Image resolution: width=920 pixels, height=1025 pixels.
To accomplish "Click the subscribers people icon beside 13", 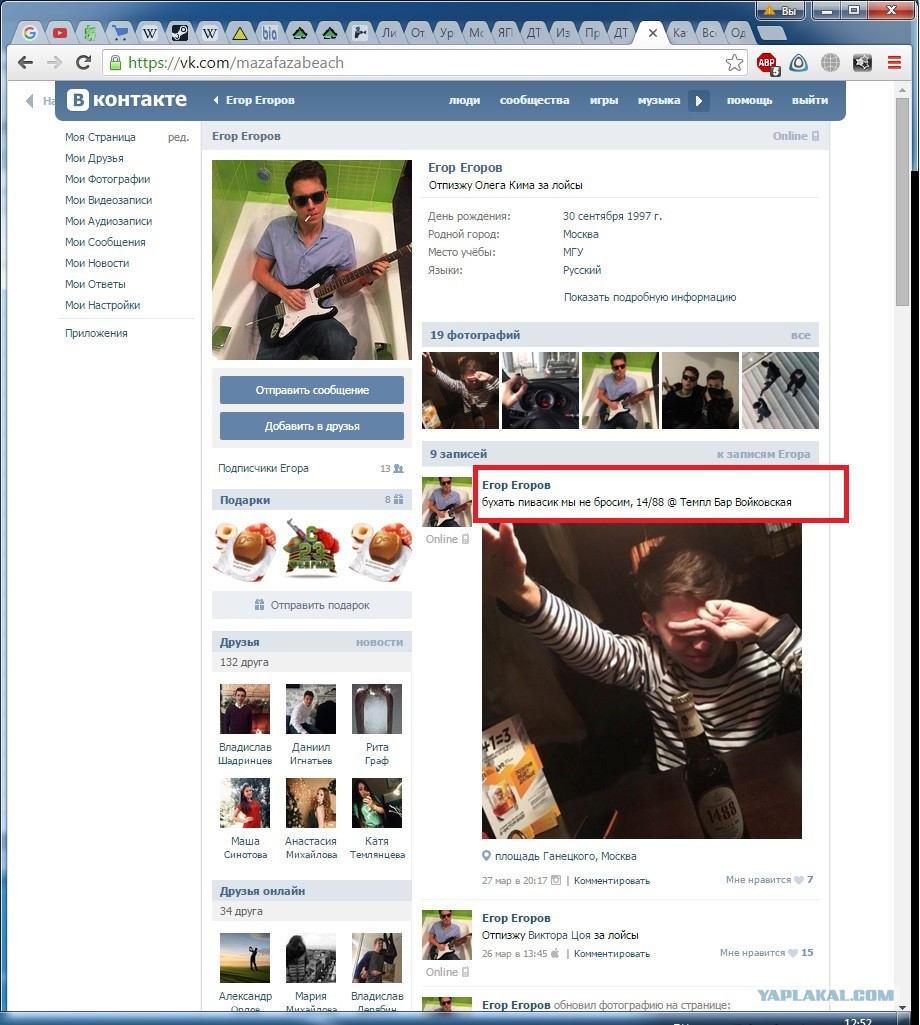I will point(398,469).
